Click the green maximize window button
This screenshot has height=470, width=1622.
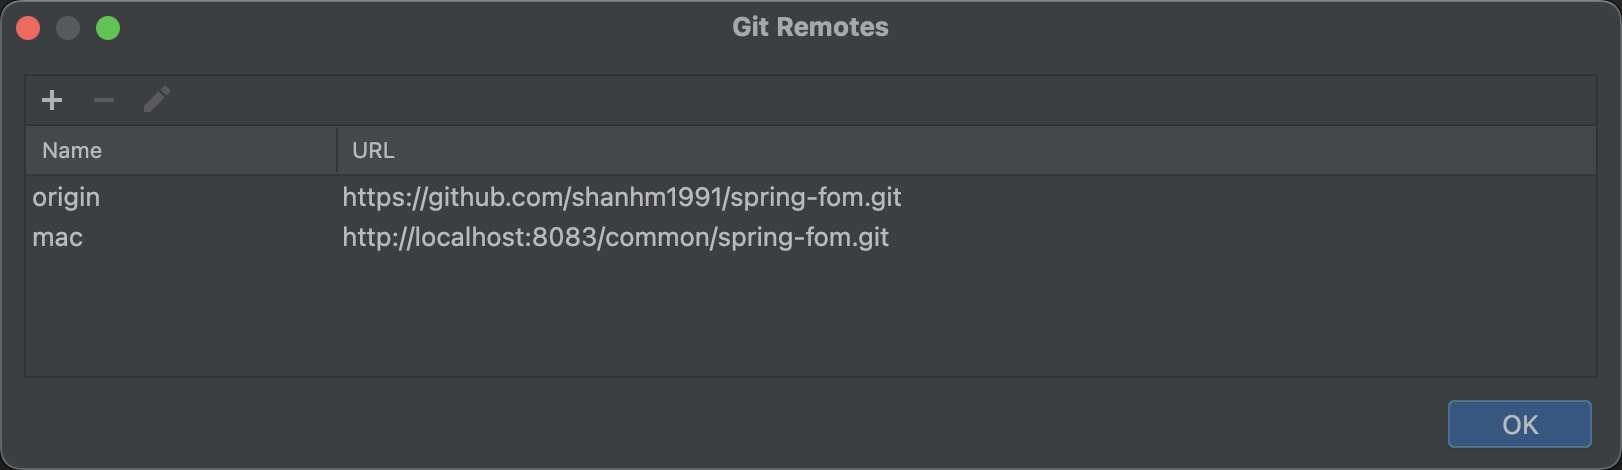(108, 28)
